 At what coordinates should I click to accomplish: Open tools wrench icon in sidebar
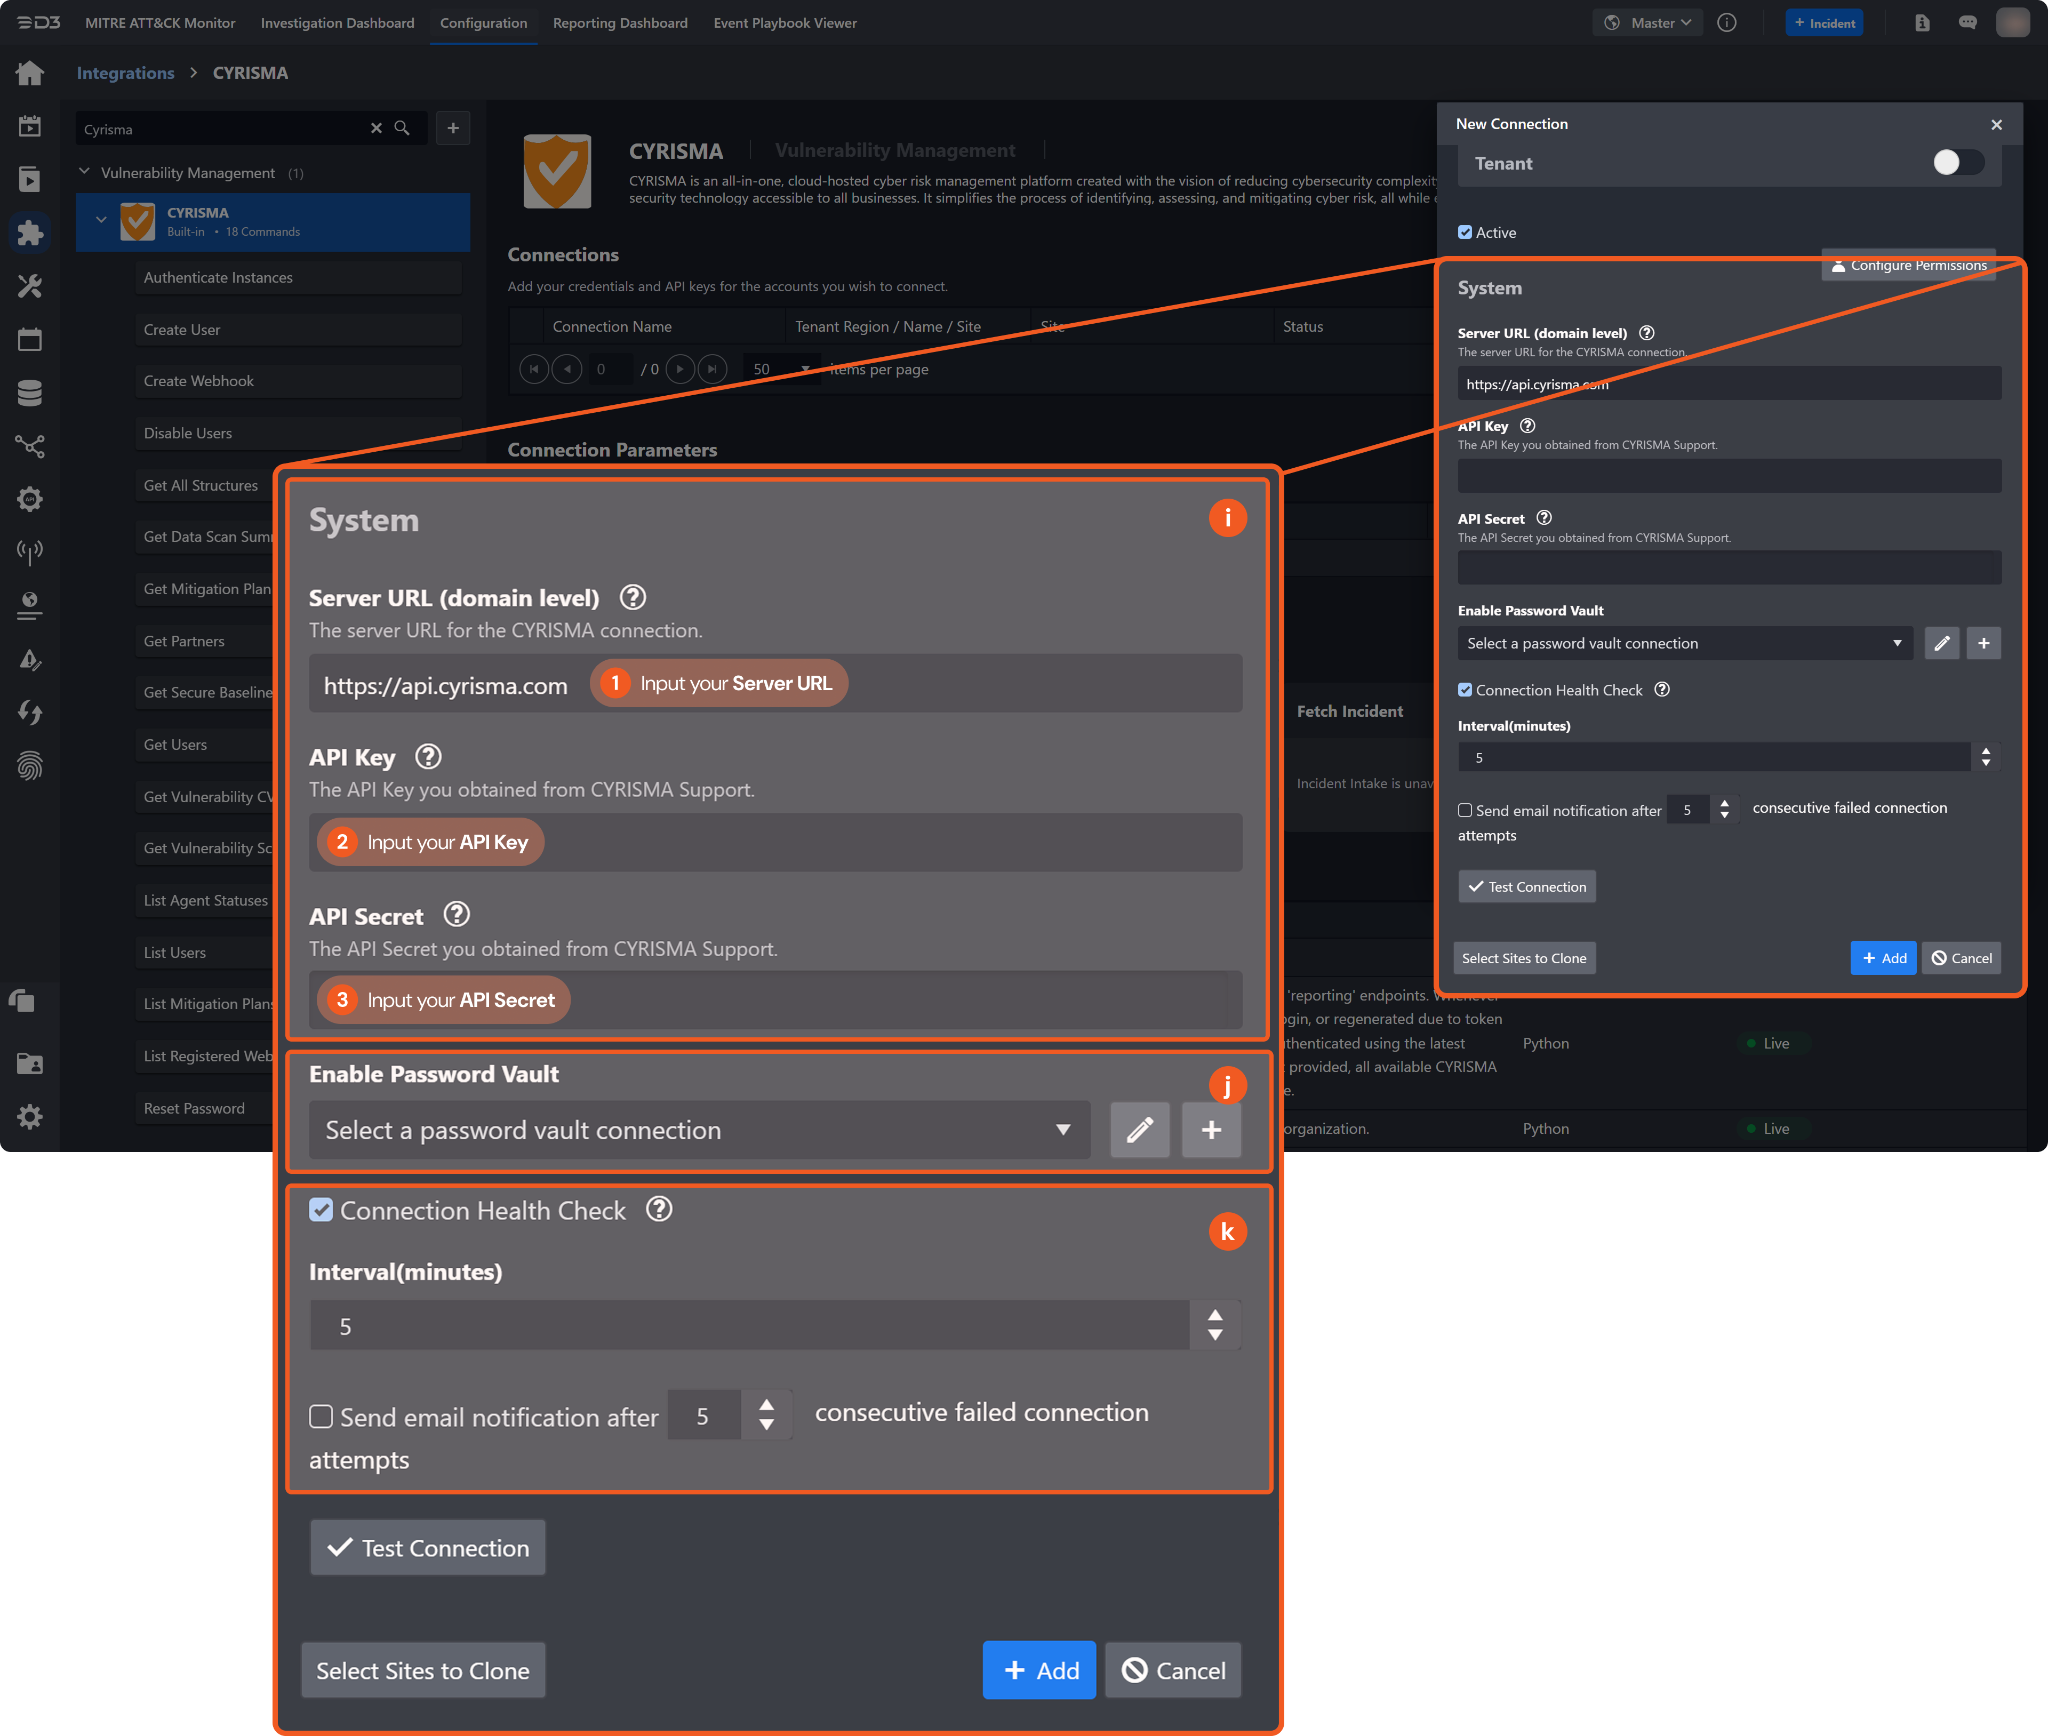pos(30,287)
